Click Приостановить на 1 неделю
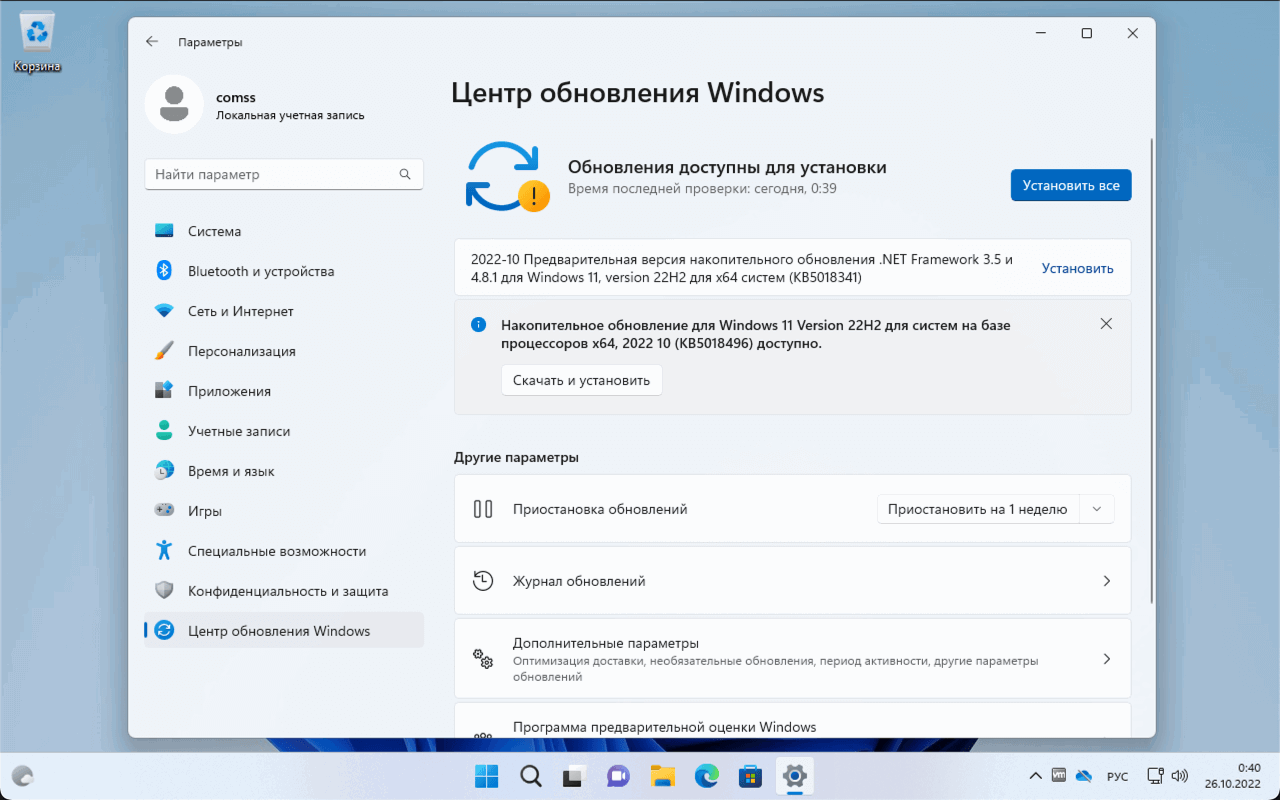This screenshot has height=800, width=1280. point(978,509)
